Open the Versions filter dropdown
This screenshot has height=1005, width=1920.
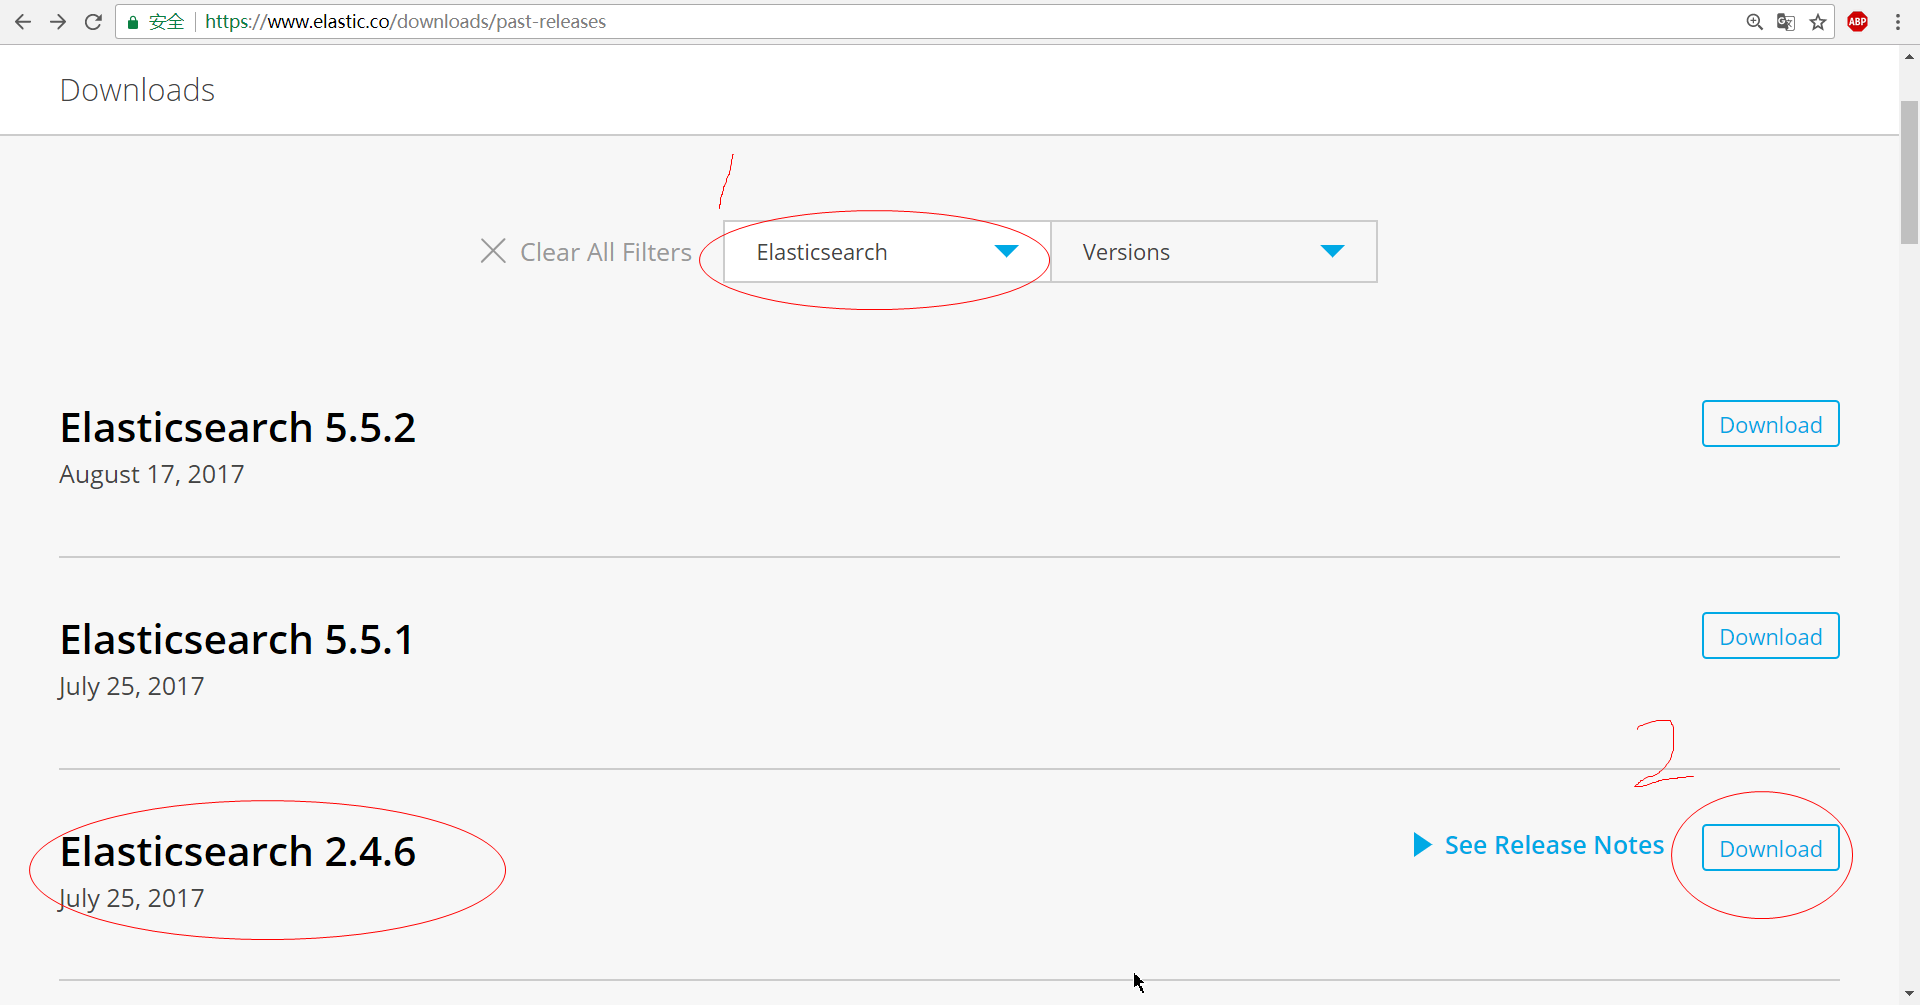pos(1214,252)
